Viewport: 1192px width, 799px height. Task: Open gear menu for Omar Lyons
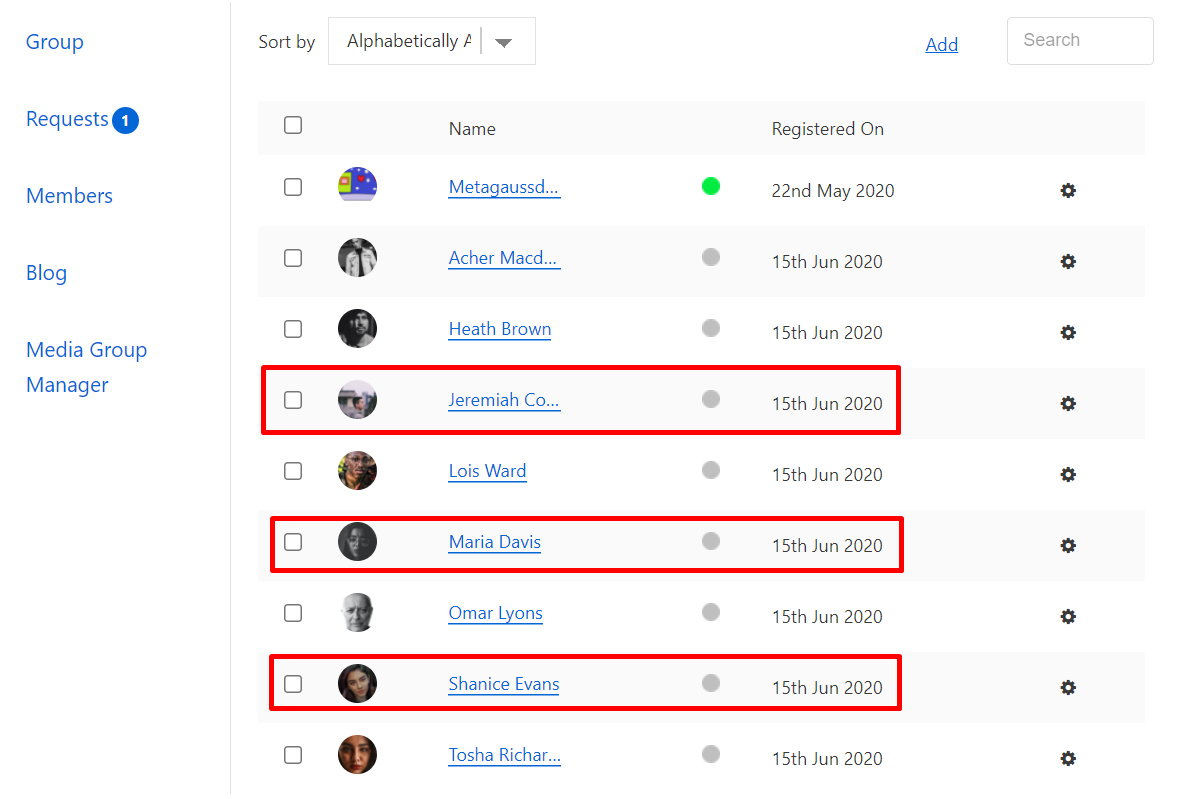(1068, 616)
